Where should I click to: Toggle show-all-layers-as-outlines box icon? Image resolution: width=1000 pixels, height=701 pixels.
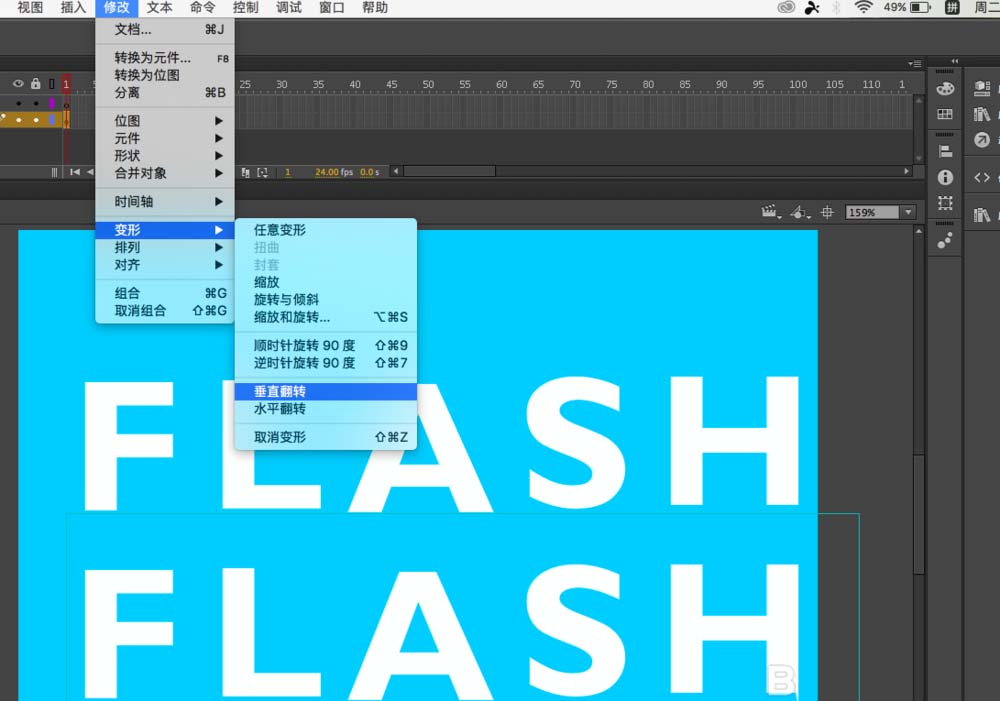(x=52, y=84)
